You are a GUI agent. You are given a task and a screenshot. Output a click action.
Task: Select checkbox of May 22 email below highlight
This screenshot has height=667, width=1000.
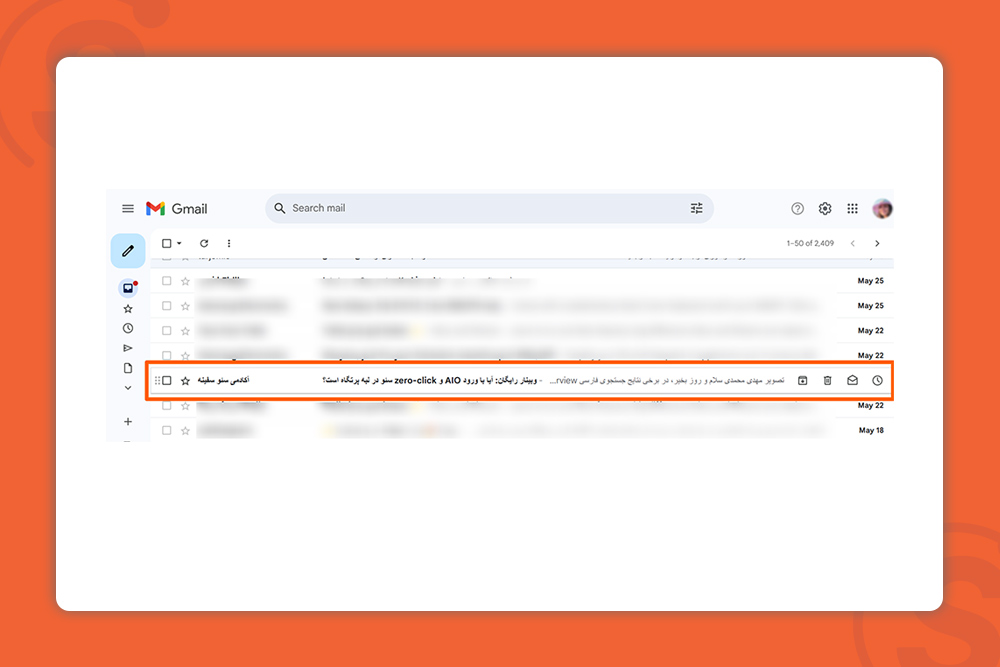point(166,406)
